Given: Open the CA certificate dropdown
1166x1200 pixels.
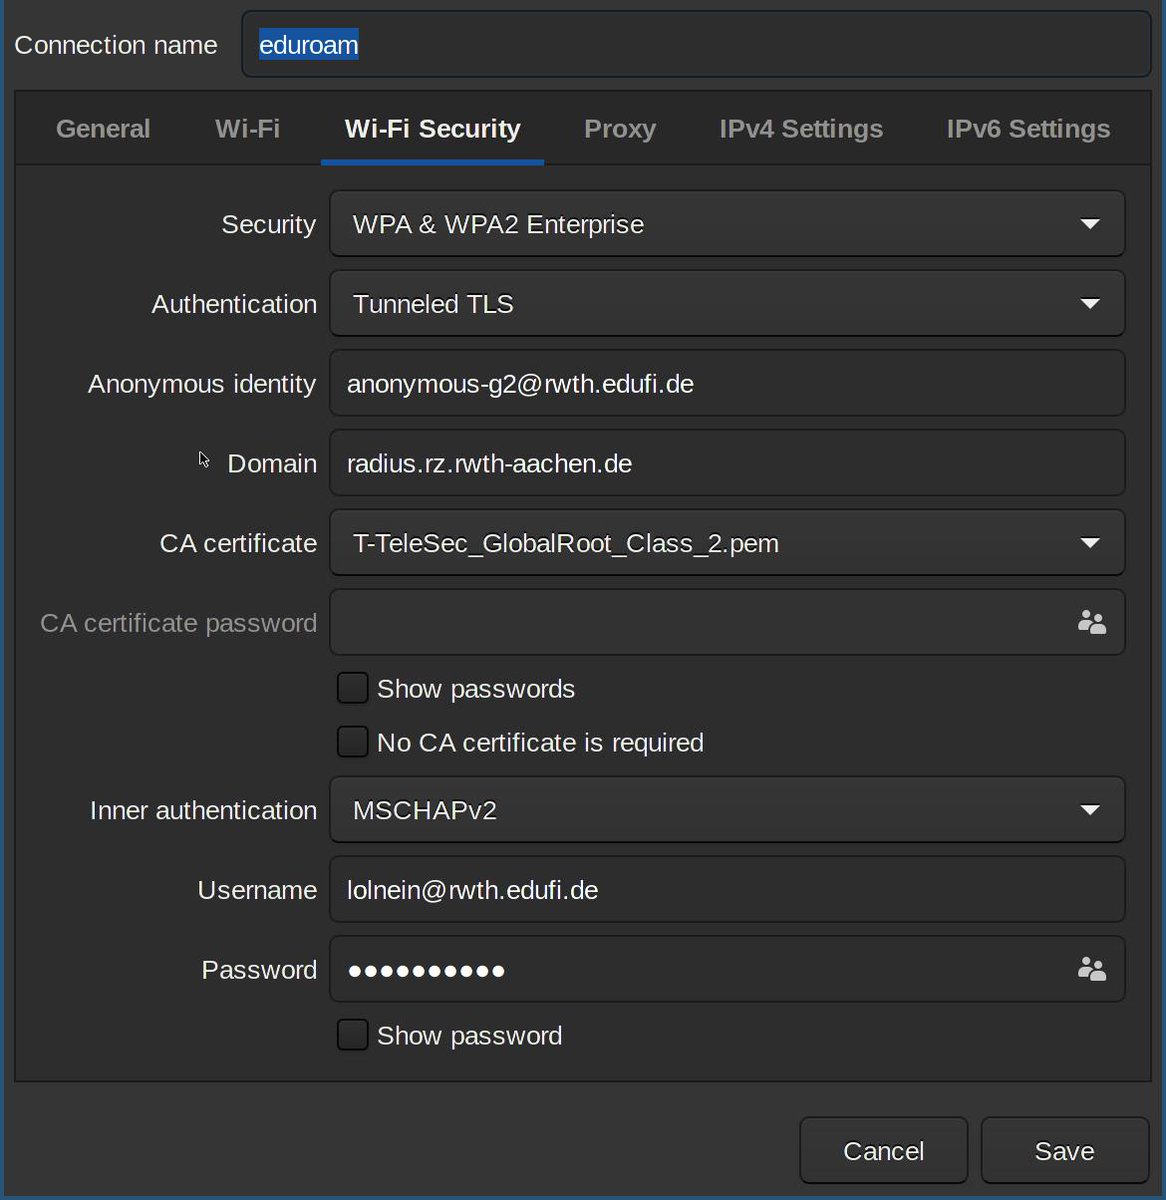Looking at the screenshot, I should (x=727, y=543).
